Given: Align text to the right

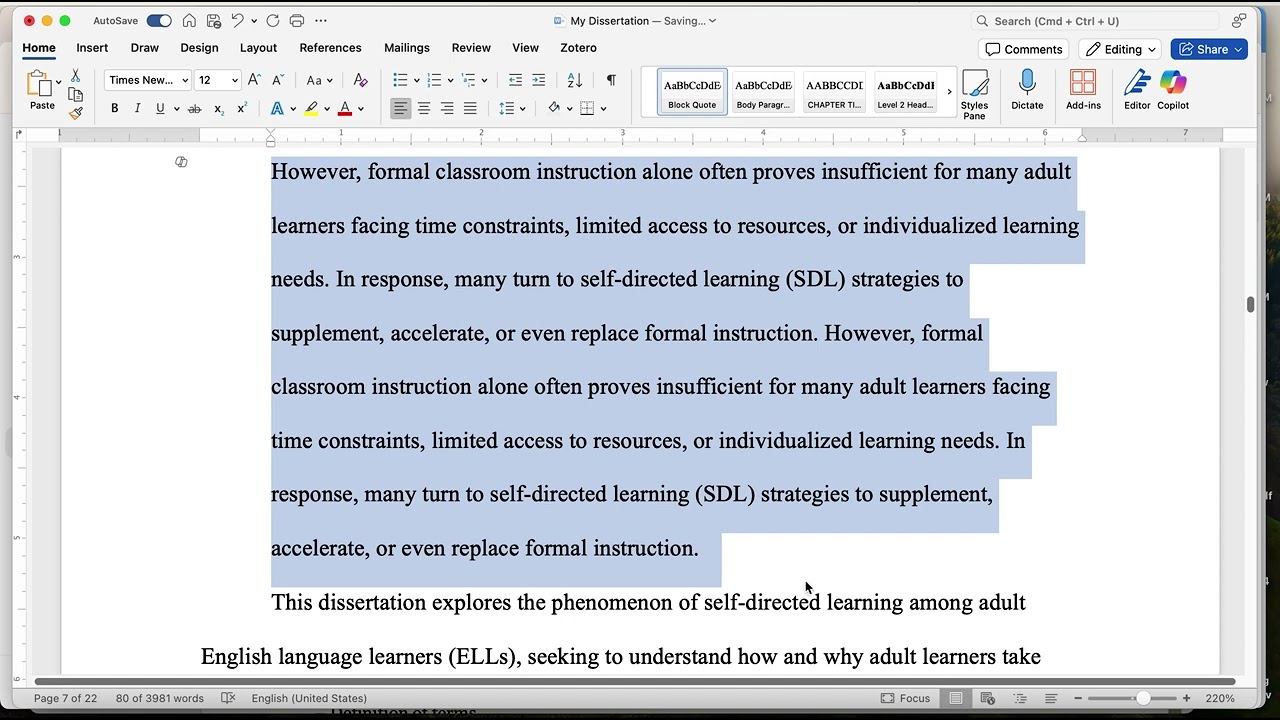Looking at the screenshot, I should [x=447, y=108].
